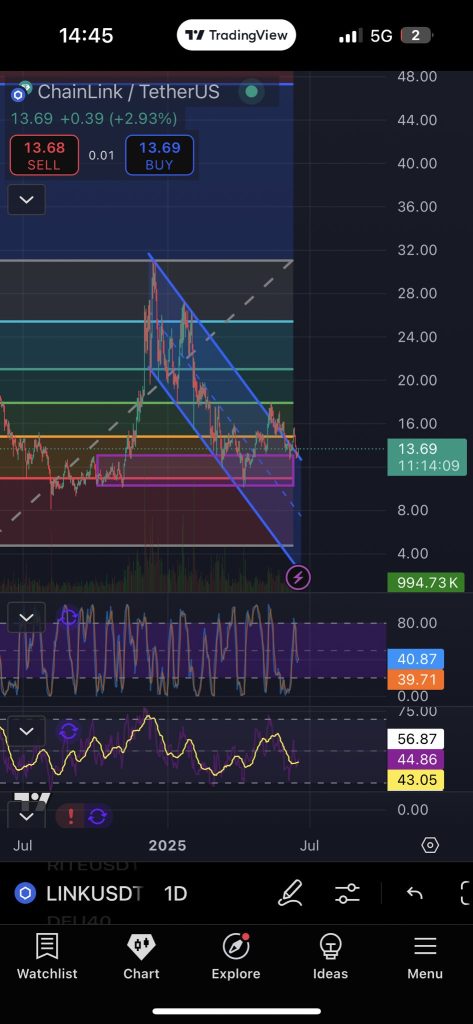Tap the refresh icon on RSI pane
Image resolution: width=473 pixels, height=1024 pixels.
coord(69,731)
